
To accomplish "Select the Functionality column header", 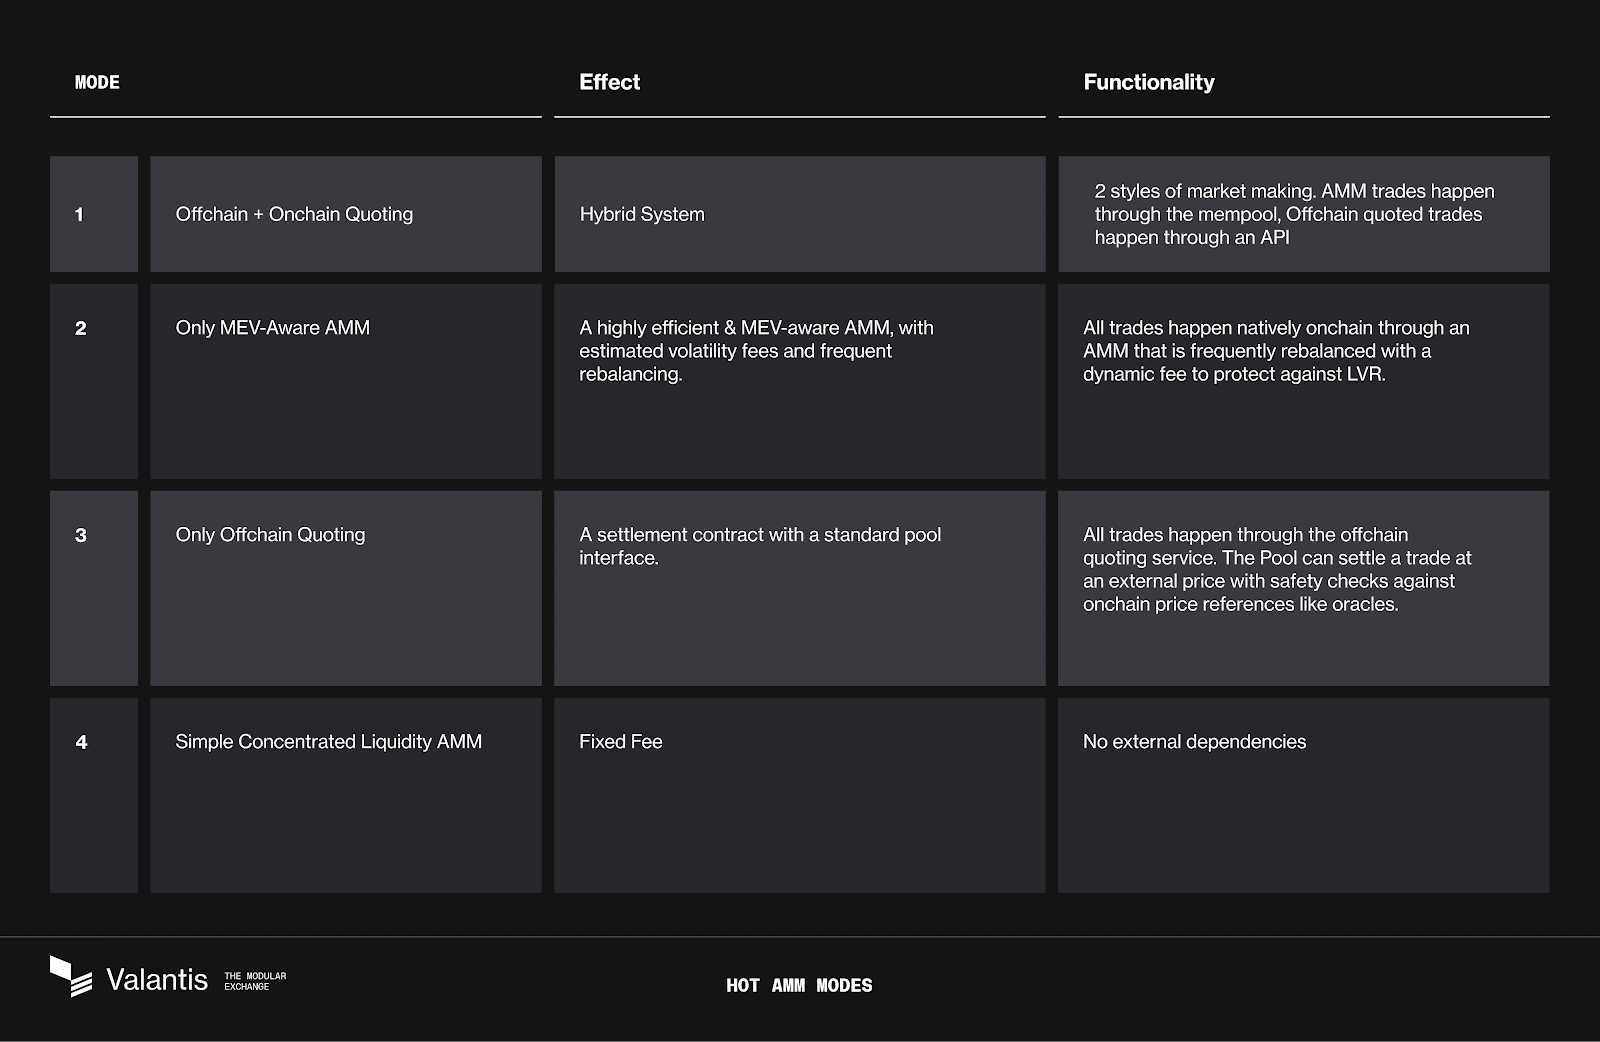I will (1148, 83).
